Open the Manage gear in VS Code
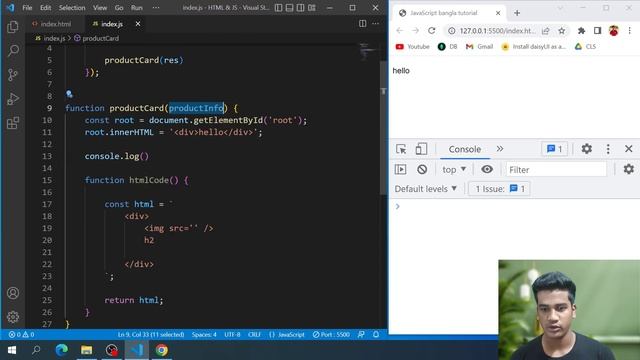 (x=13, y=317)
